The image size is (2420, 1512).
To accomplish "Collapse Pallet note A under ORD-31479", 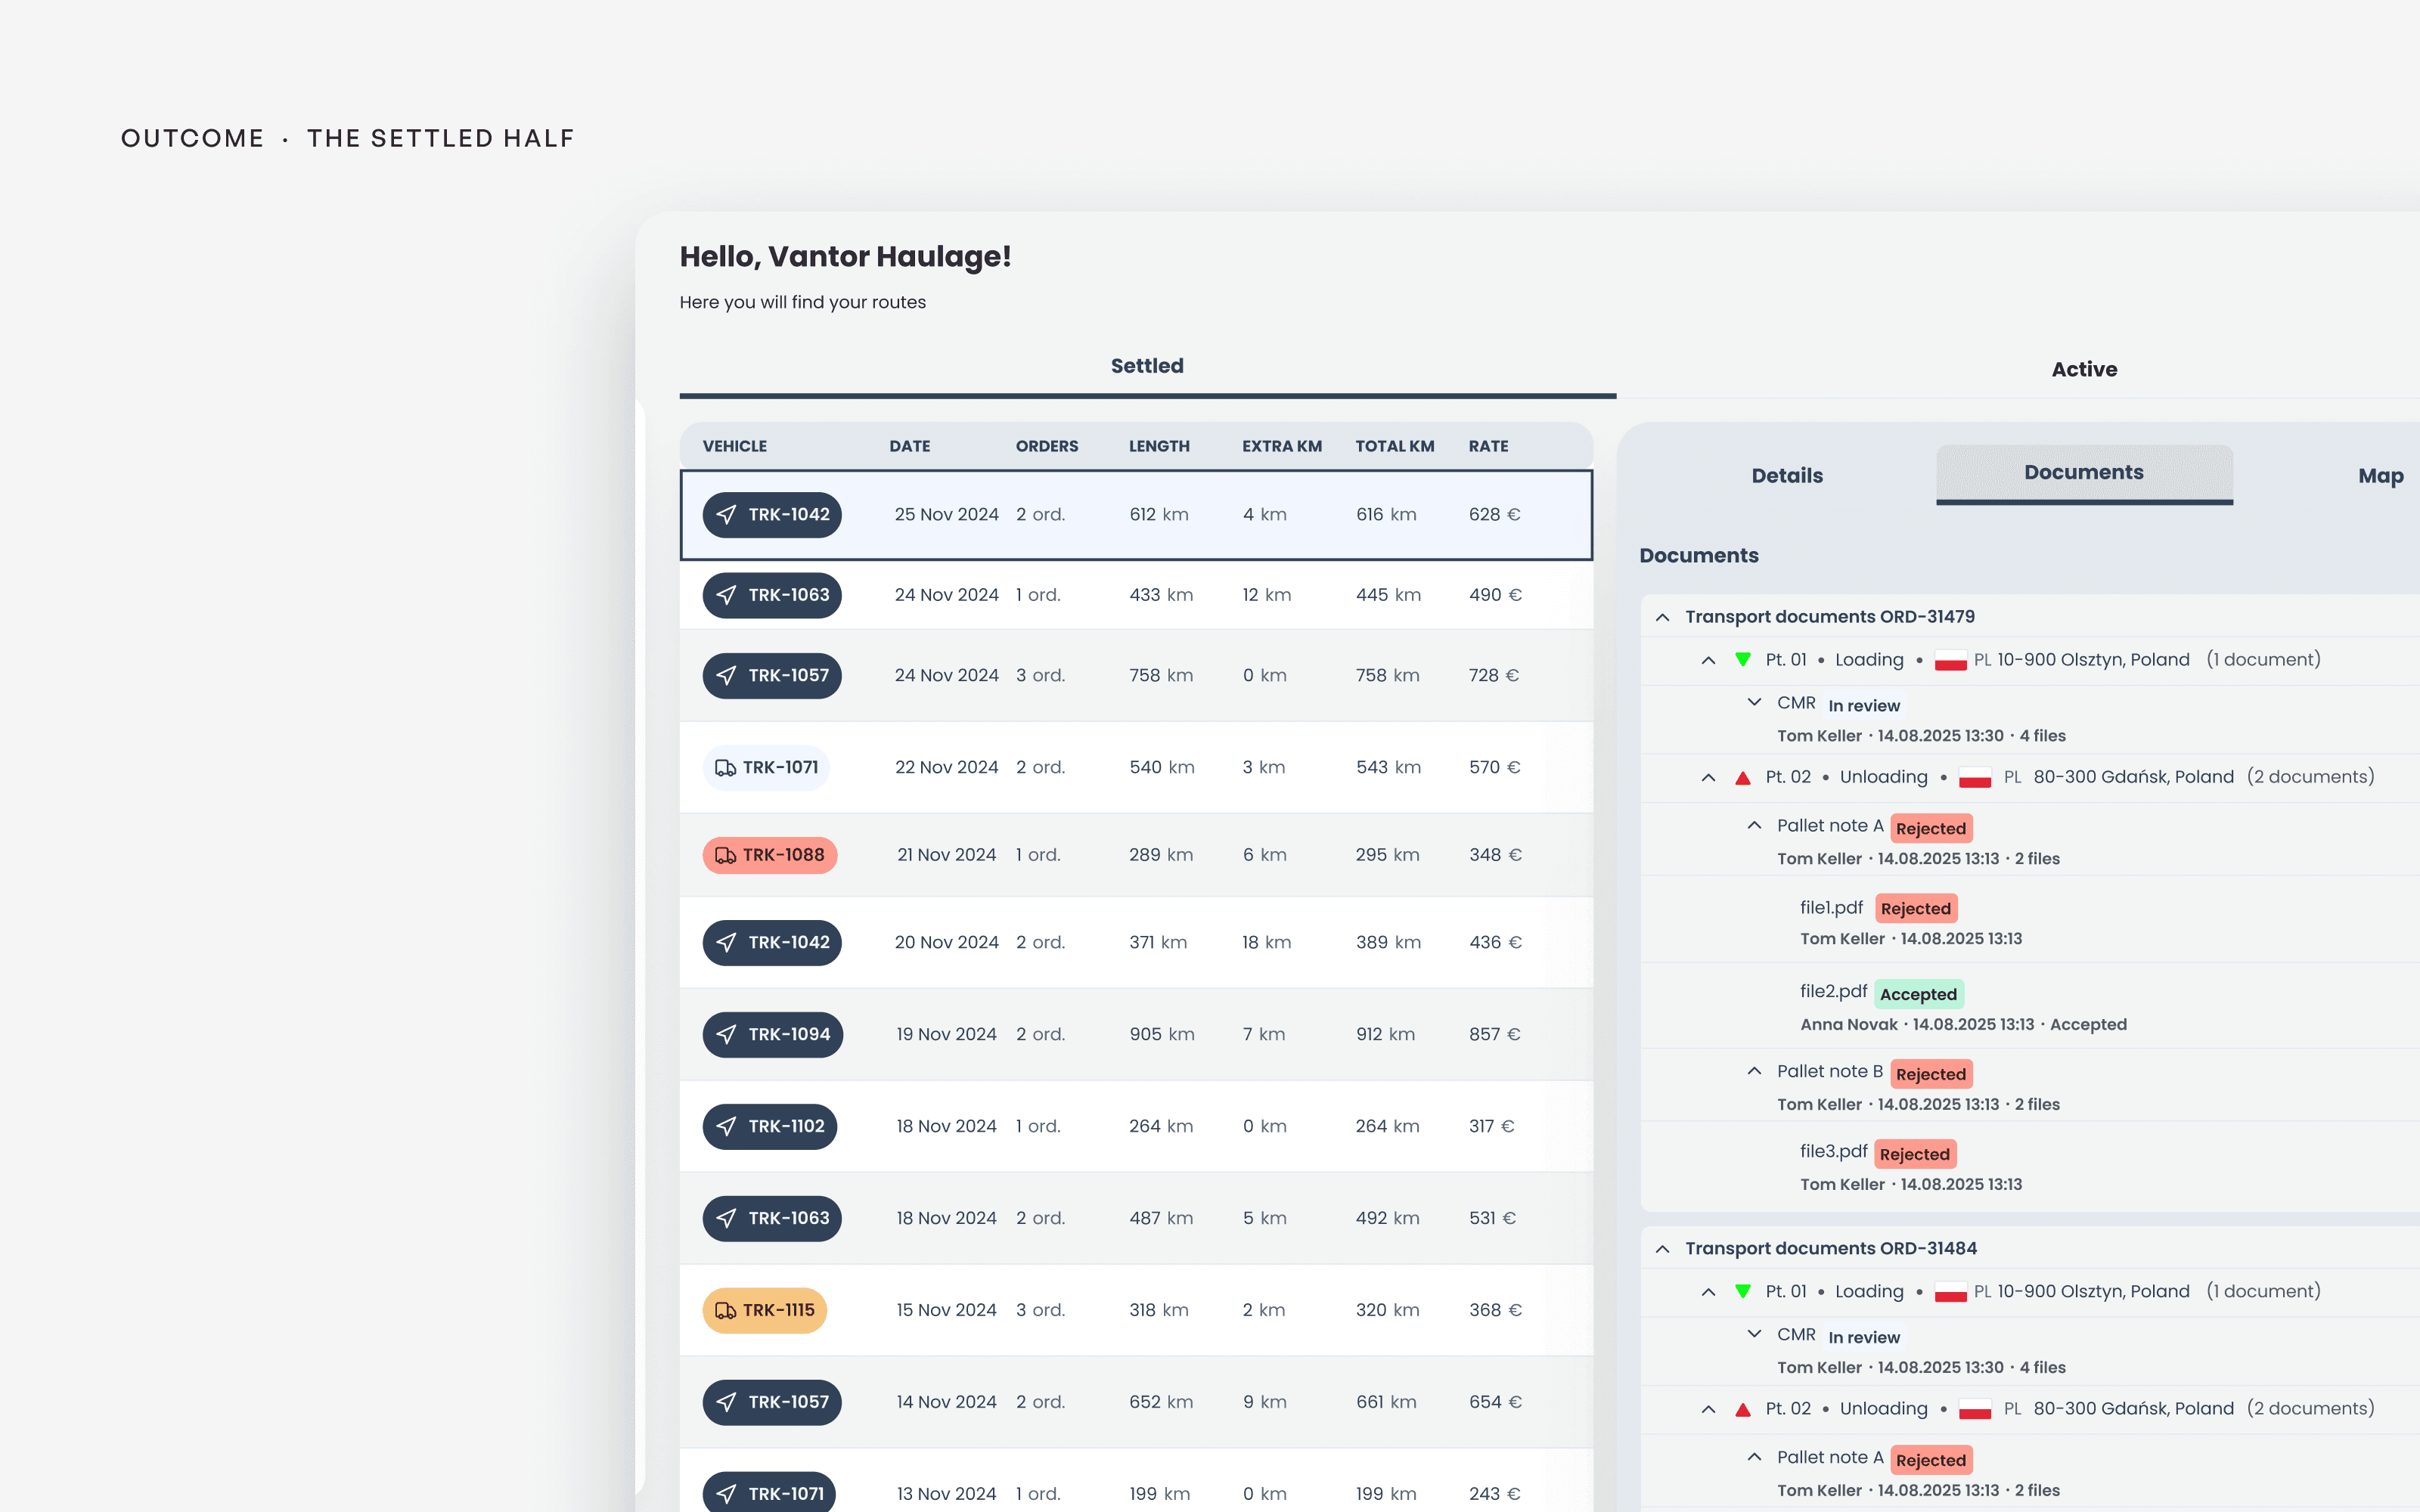I will pyautogui.click(x=1754, y=825).
